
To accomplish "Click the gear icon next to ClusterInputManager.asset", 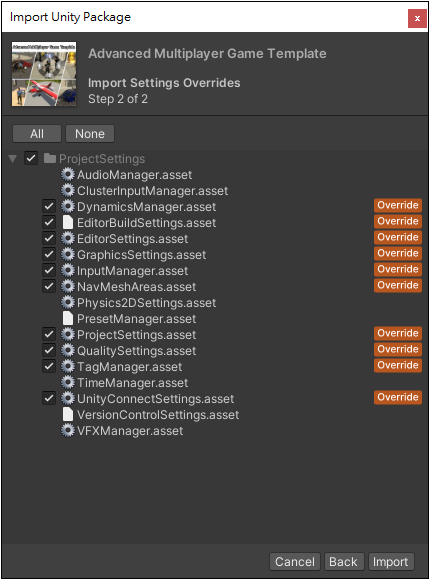I will pyautogui.click(x=68, y=190).
